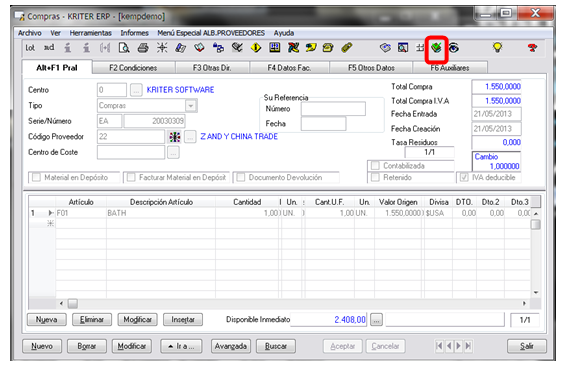
Task: Go to the last record navigation arrow
Action: [x=468, y=346]
